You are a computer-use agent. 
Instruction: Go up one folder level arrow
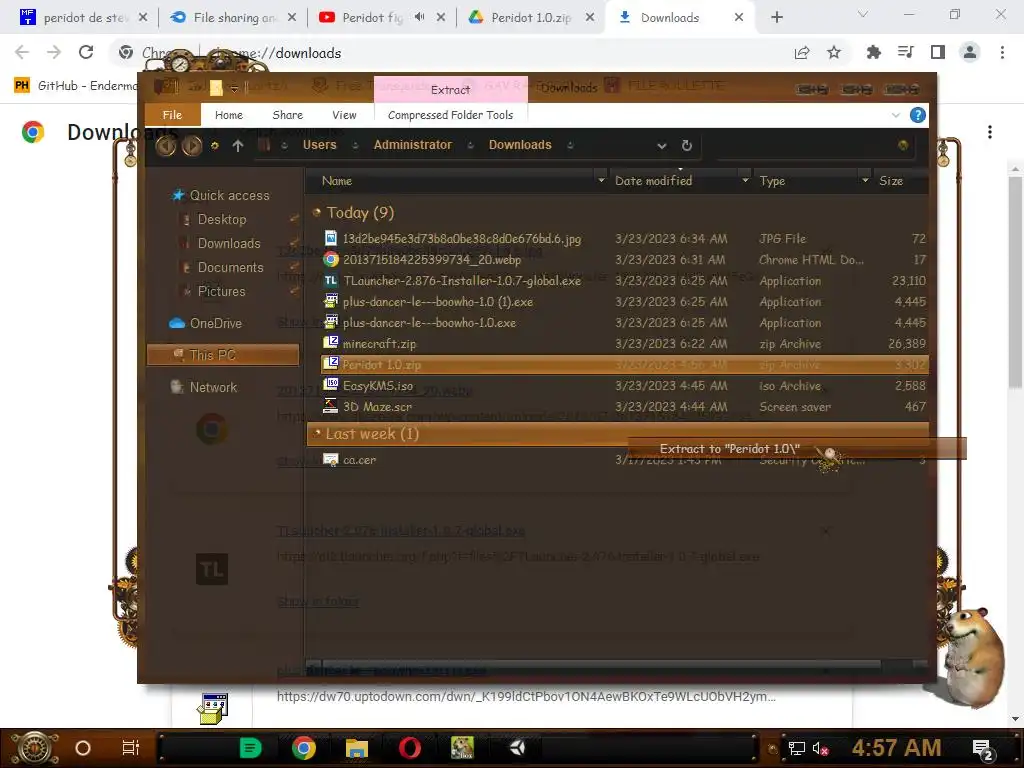pyautogui.click(x=238, y=146)
